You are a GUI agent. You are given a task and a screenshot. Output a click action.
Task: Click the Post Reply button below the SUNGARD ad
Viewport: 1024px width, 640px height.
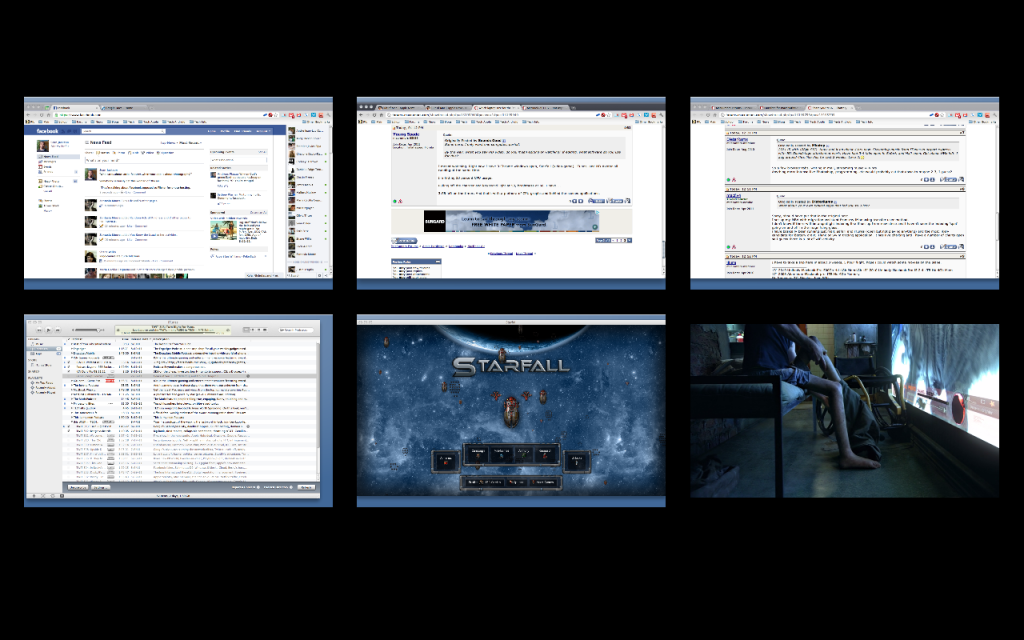click(404, 240)
